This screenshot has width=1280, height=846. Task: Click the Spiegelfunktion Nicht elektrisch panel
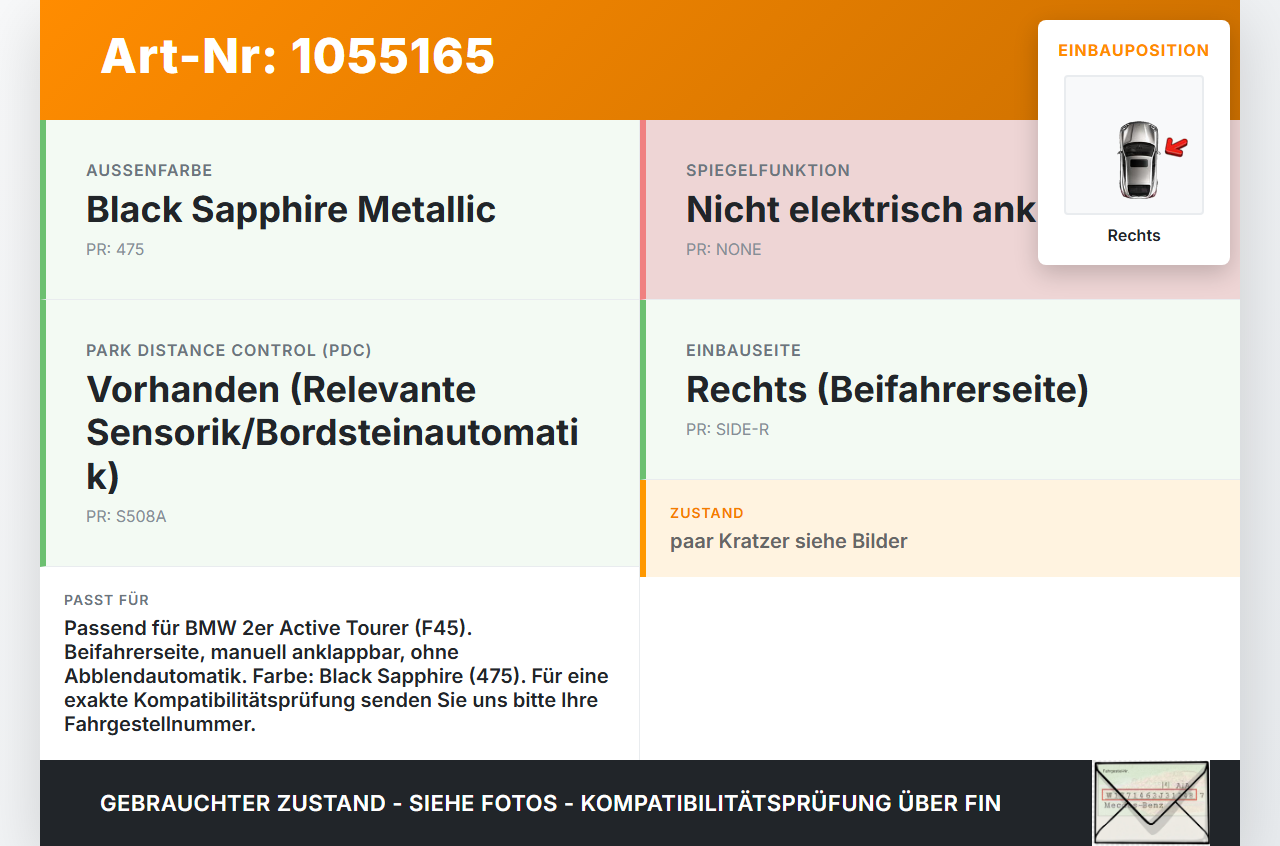click(940, 210)
